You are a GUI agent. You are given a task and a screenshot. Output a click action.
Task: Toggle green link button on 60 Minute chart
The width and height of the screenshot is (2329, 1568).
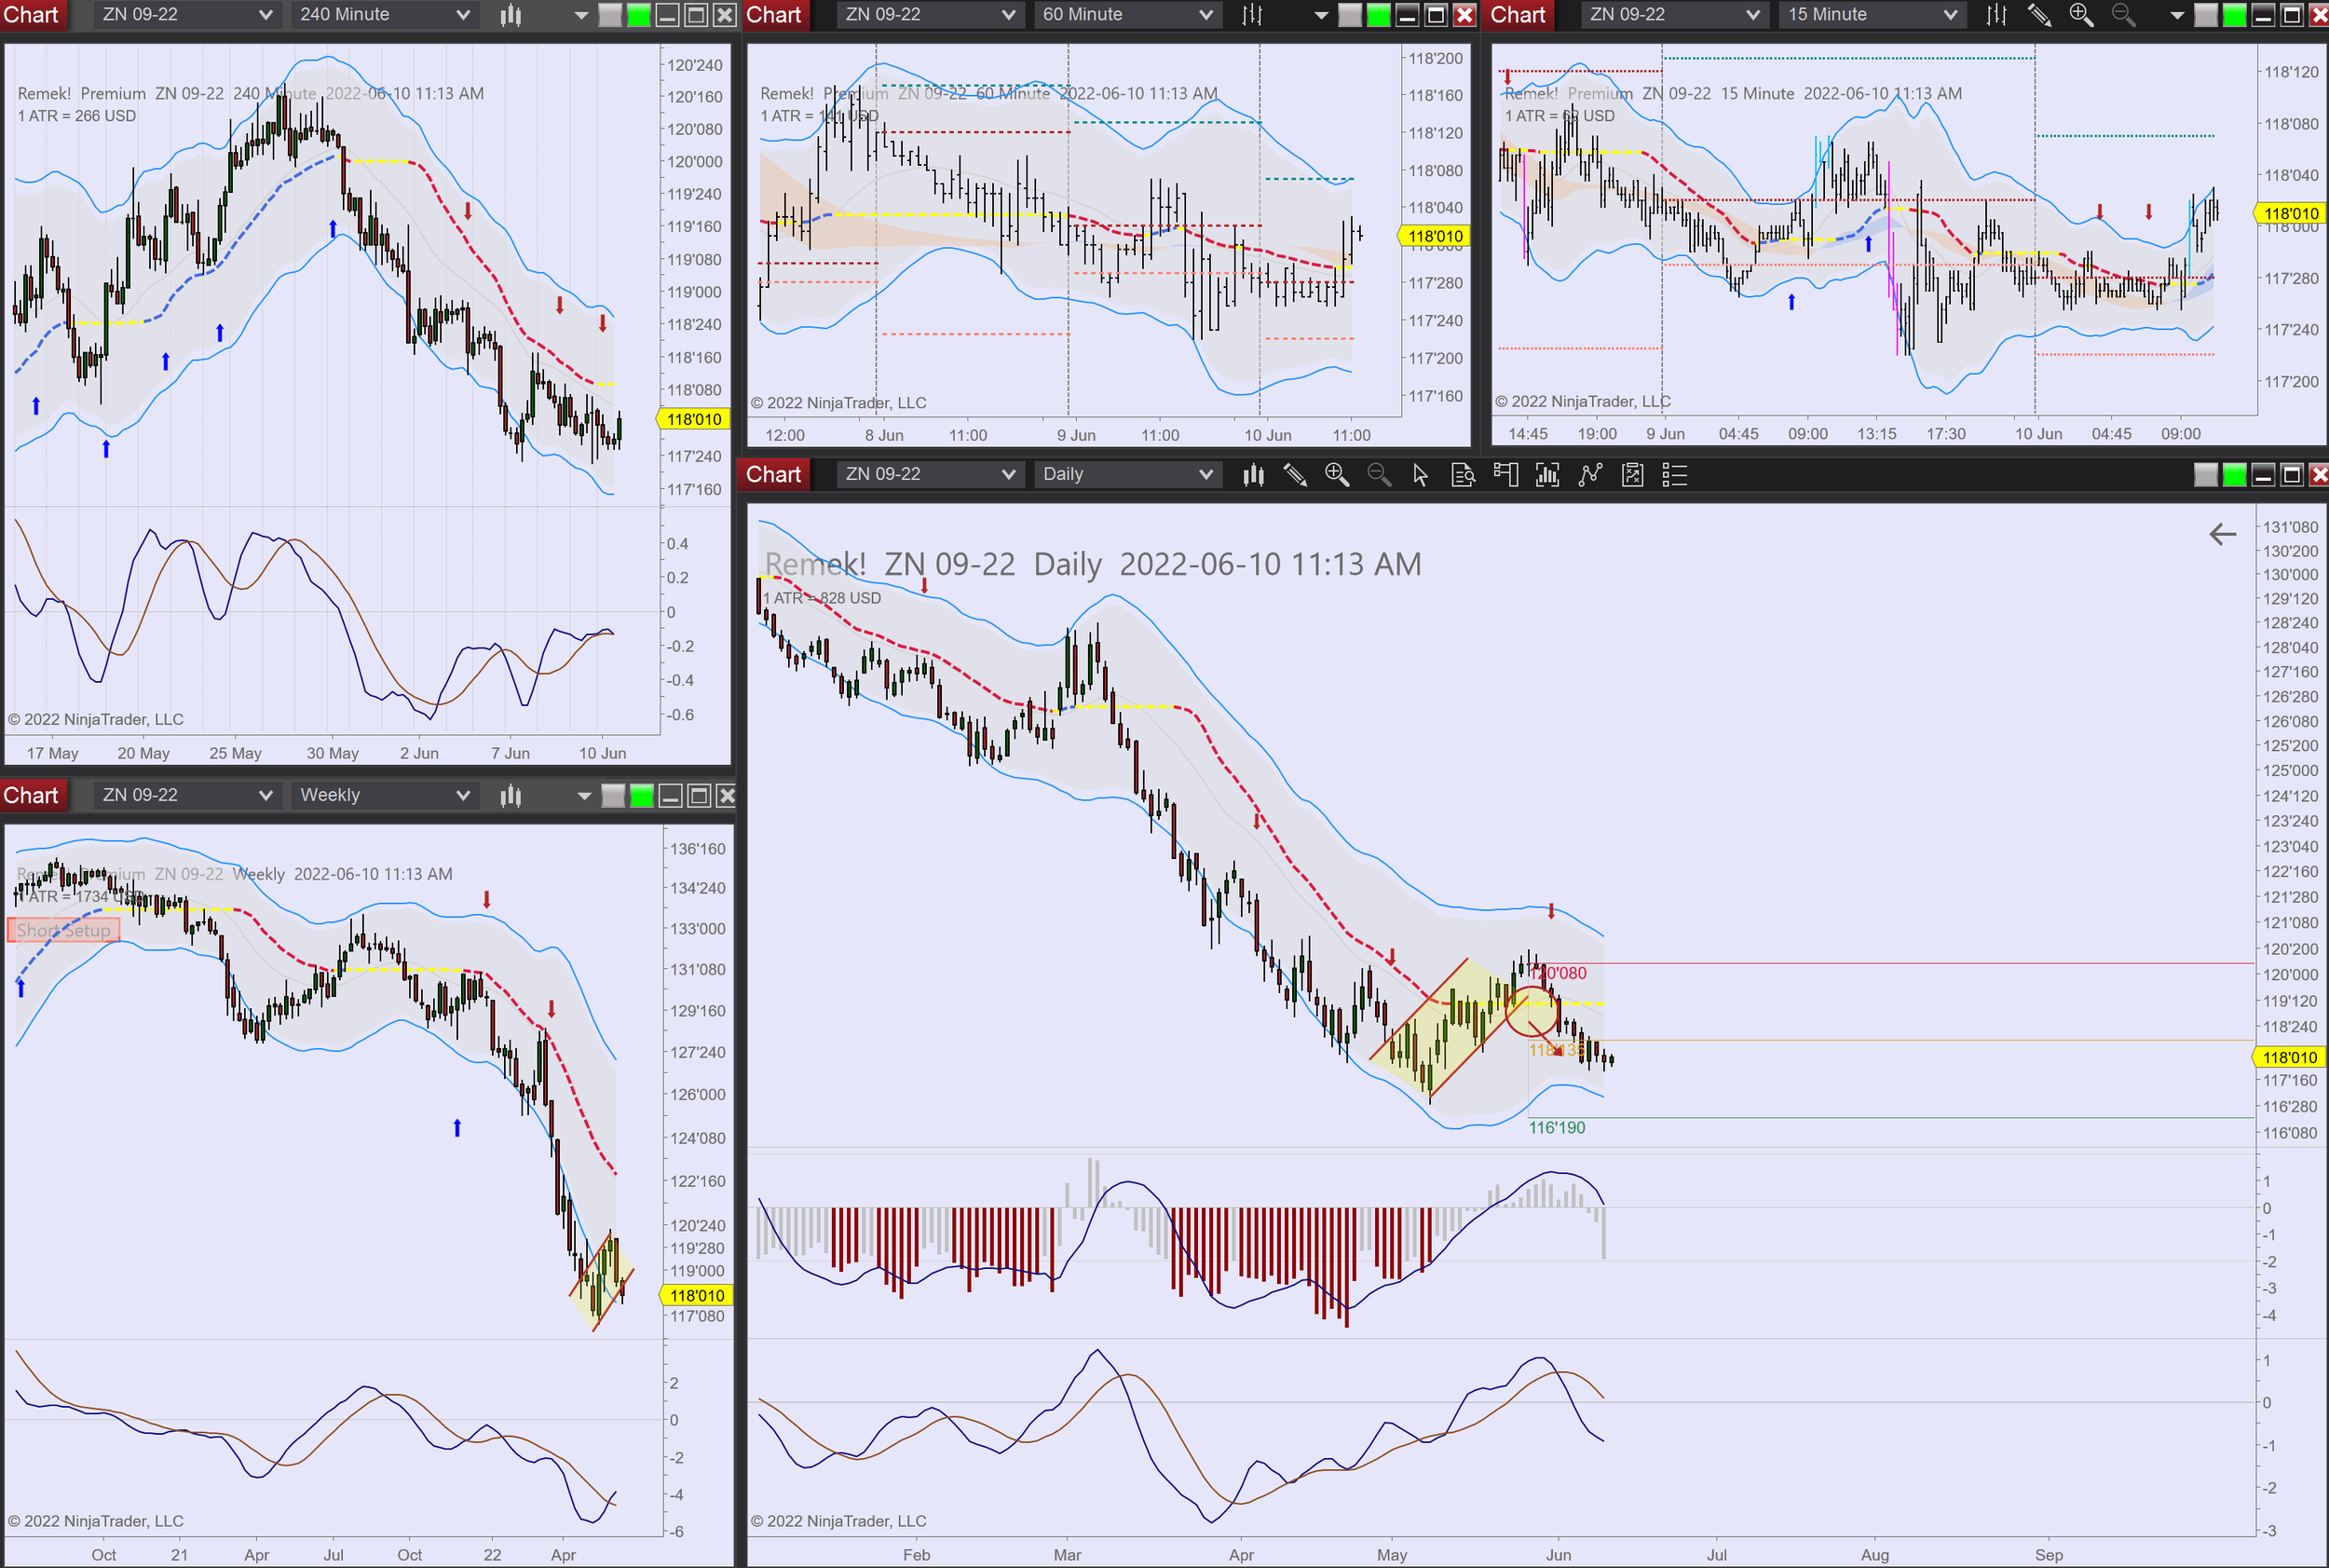(x=1378, y=15)
